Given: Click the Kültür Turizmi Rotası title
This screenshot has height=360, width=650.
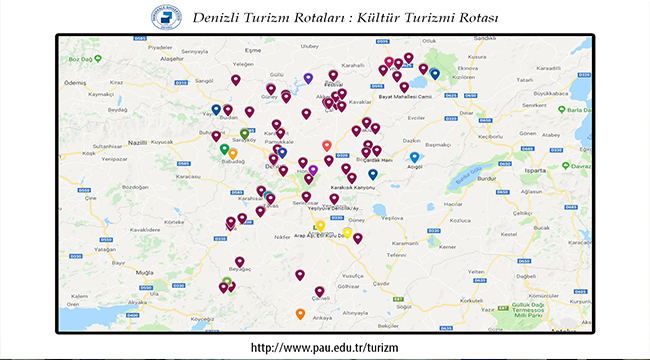Looking at the screenshot, I should (428, 18).
